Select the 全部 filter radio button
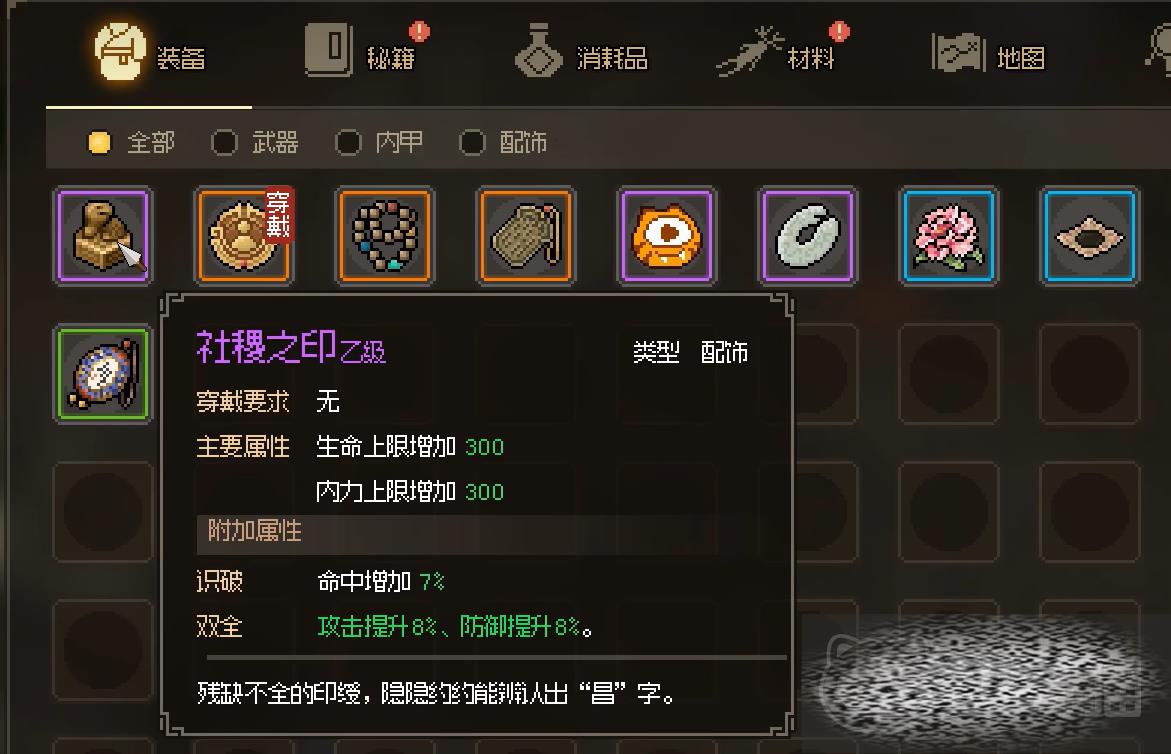The image size is (1171, 754). tap(99, 142)
